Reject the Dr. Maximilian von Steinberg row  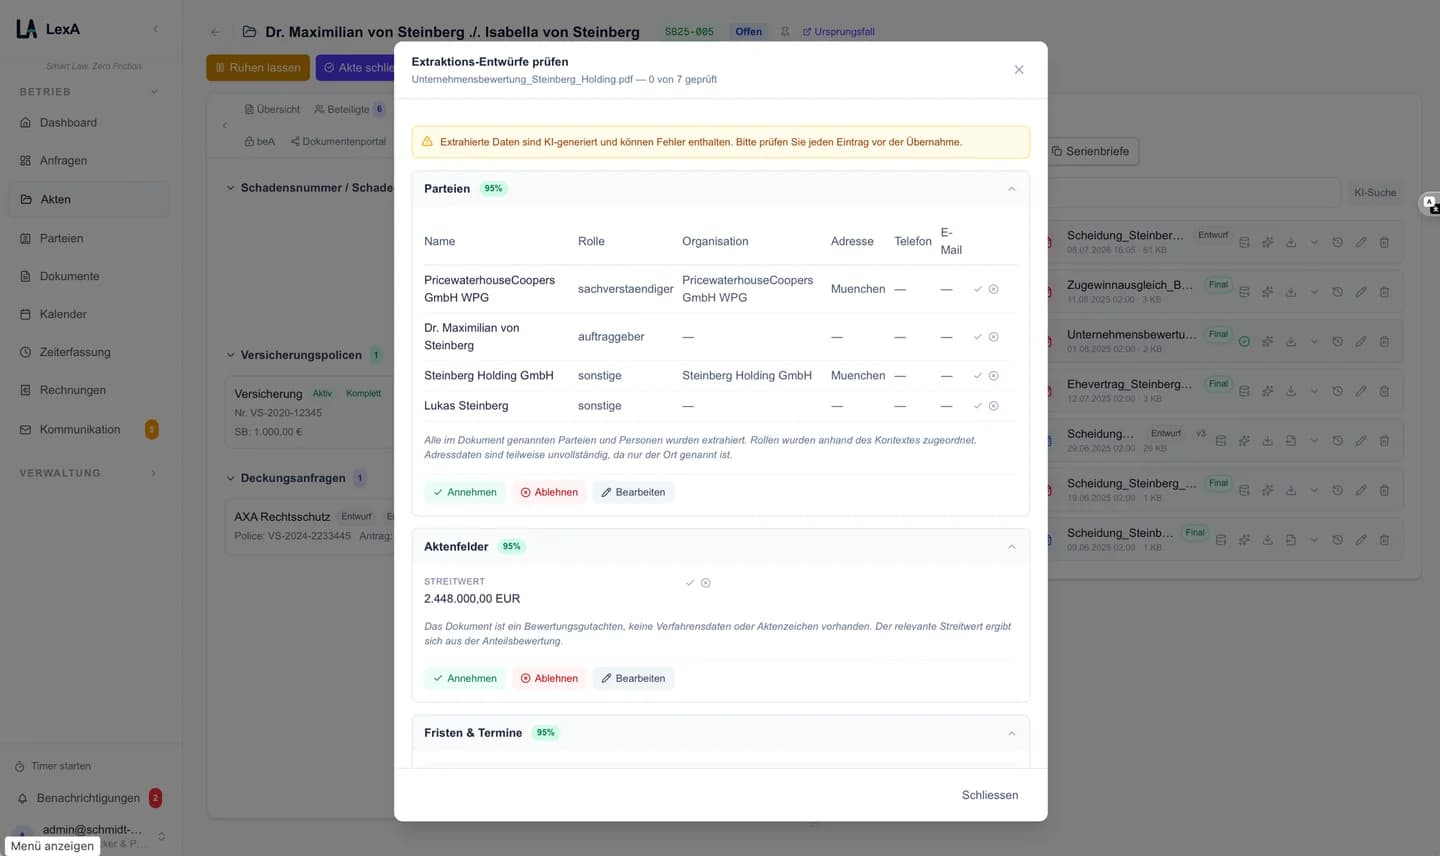[x=993, y=337]
